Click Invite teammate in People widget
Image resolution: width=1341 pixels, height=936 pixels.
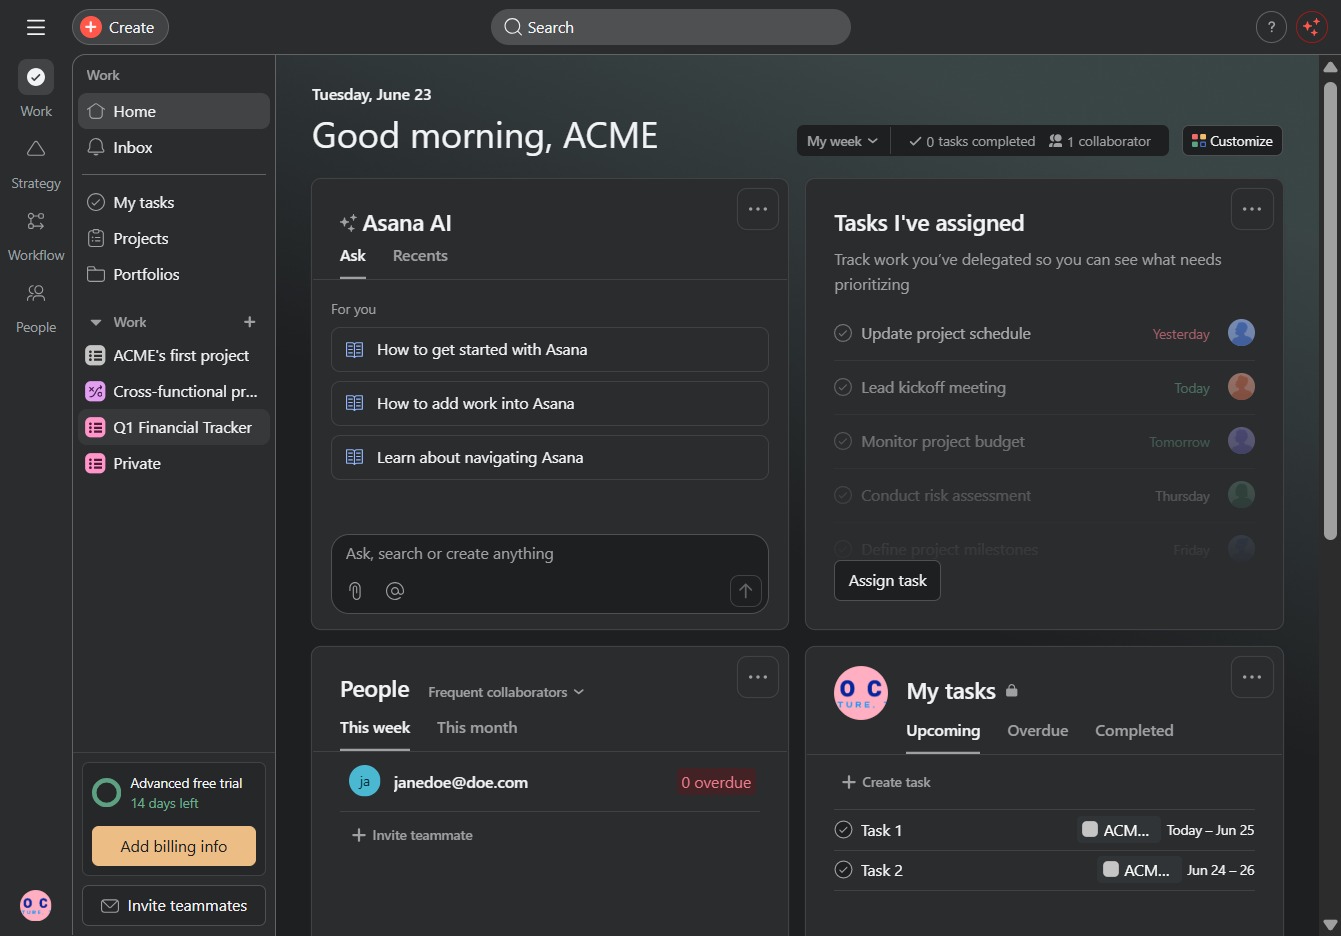tap(412, 835)
